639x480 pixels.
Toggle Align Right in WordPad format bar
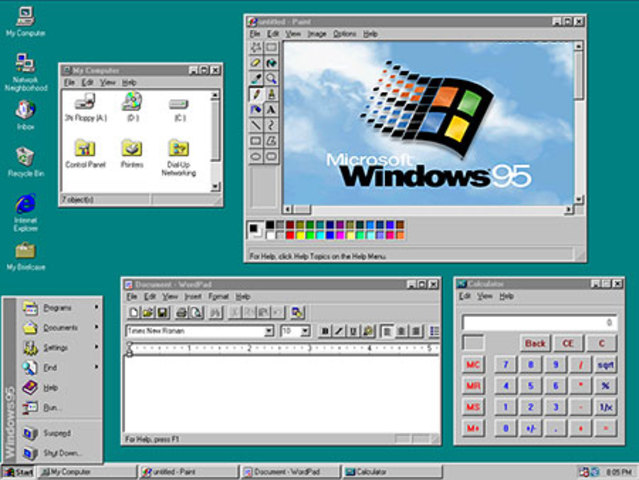point(415,331)
